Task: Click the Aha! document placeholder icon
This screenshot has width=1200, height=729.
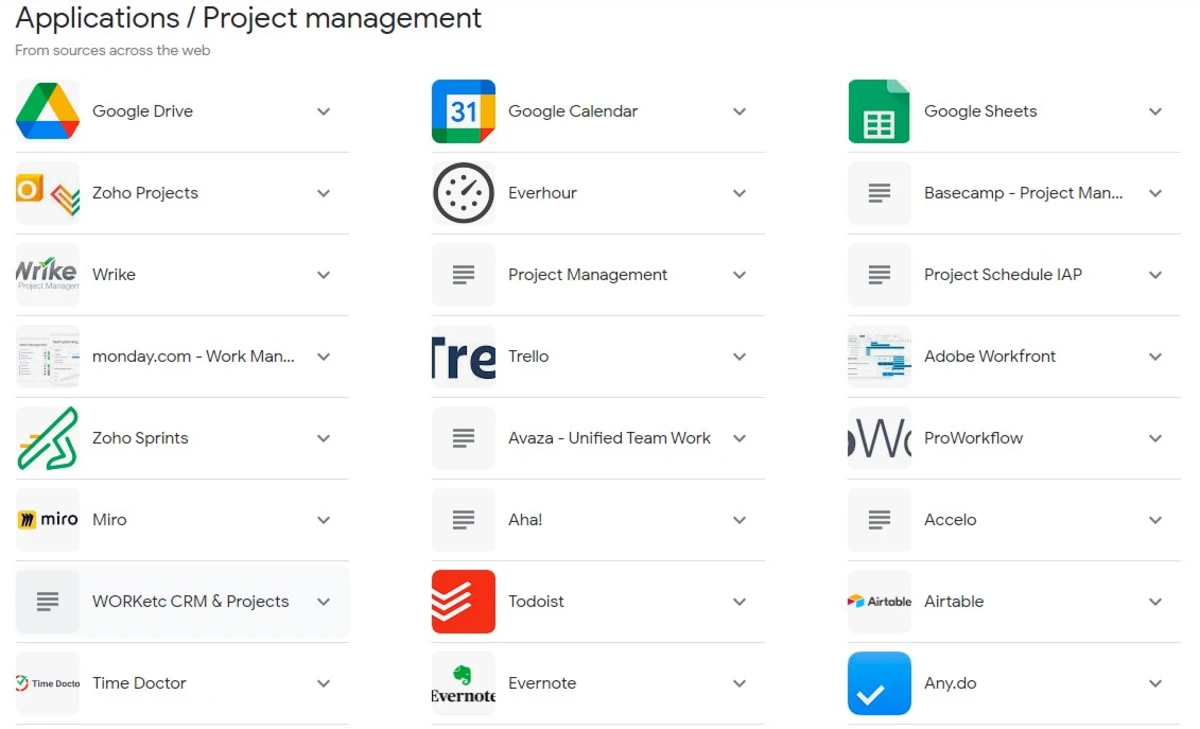Action: 463,520
